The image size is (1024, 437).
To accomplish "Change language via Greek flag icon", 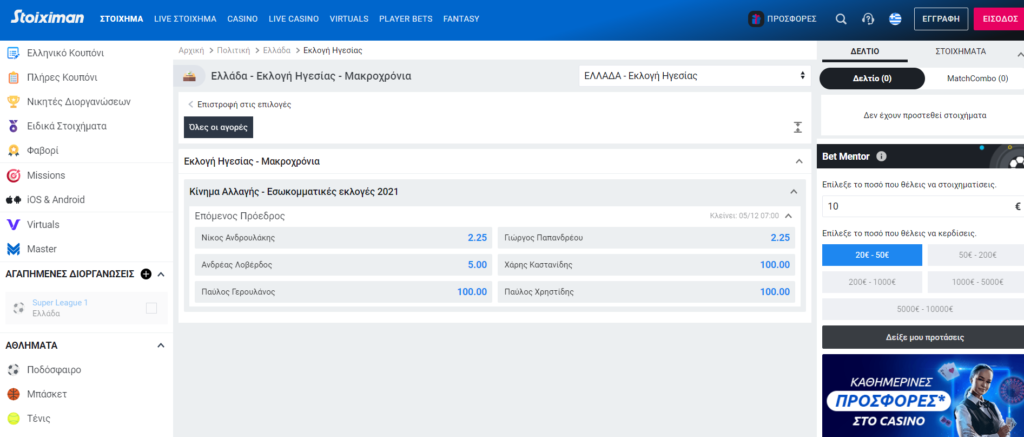I will click(895, 19).
